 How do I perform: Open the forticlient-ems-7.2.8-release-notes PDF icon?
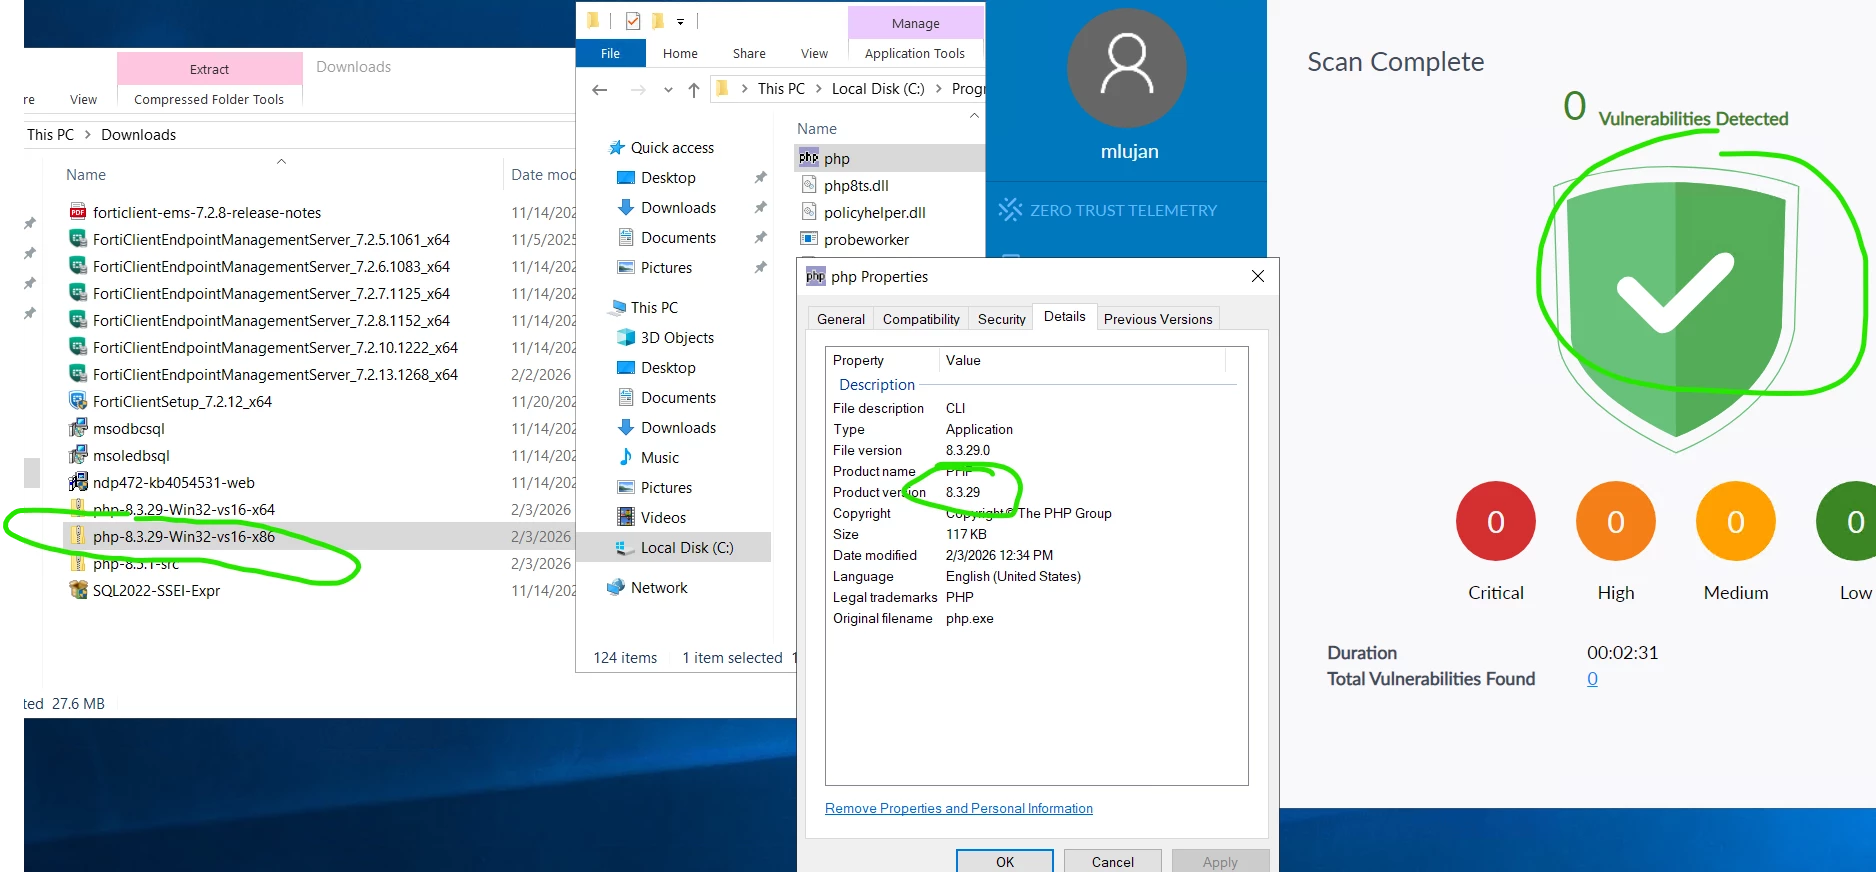click(x=77, y=212)
